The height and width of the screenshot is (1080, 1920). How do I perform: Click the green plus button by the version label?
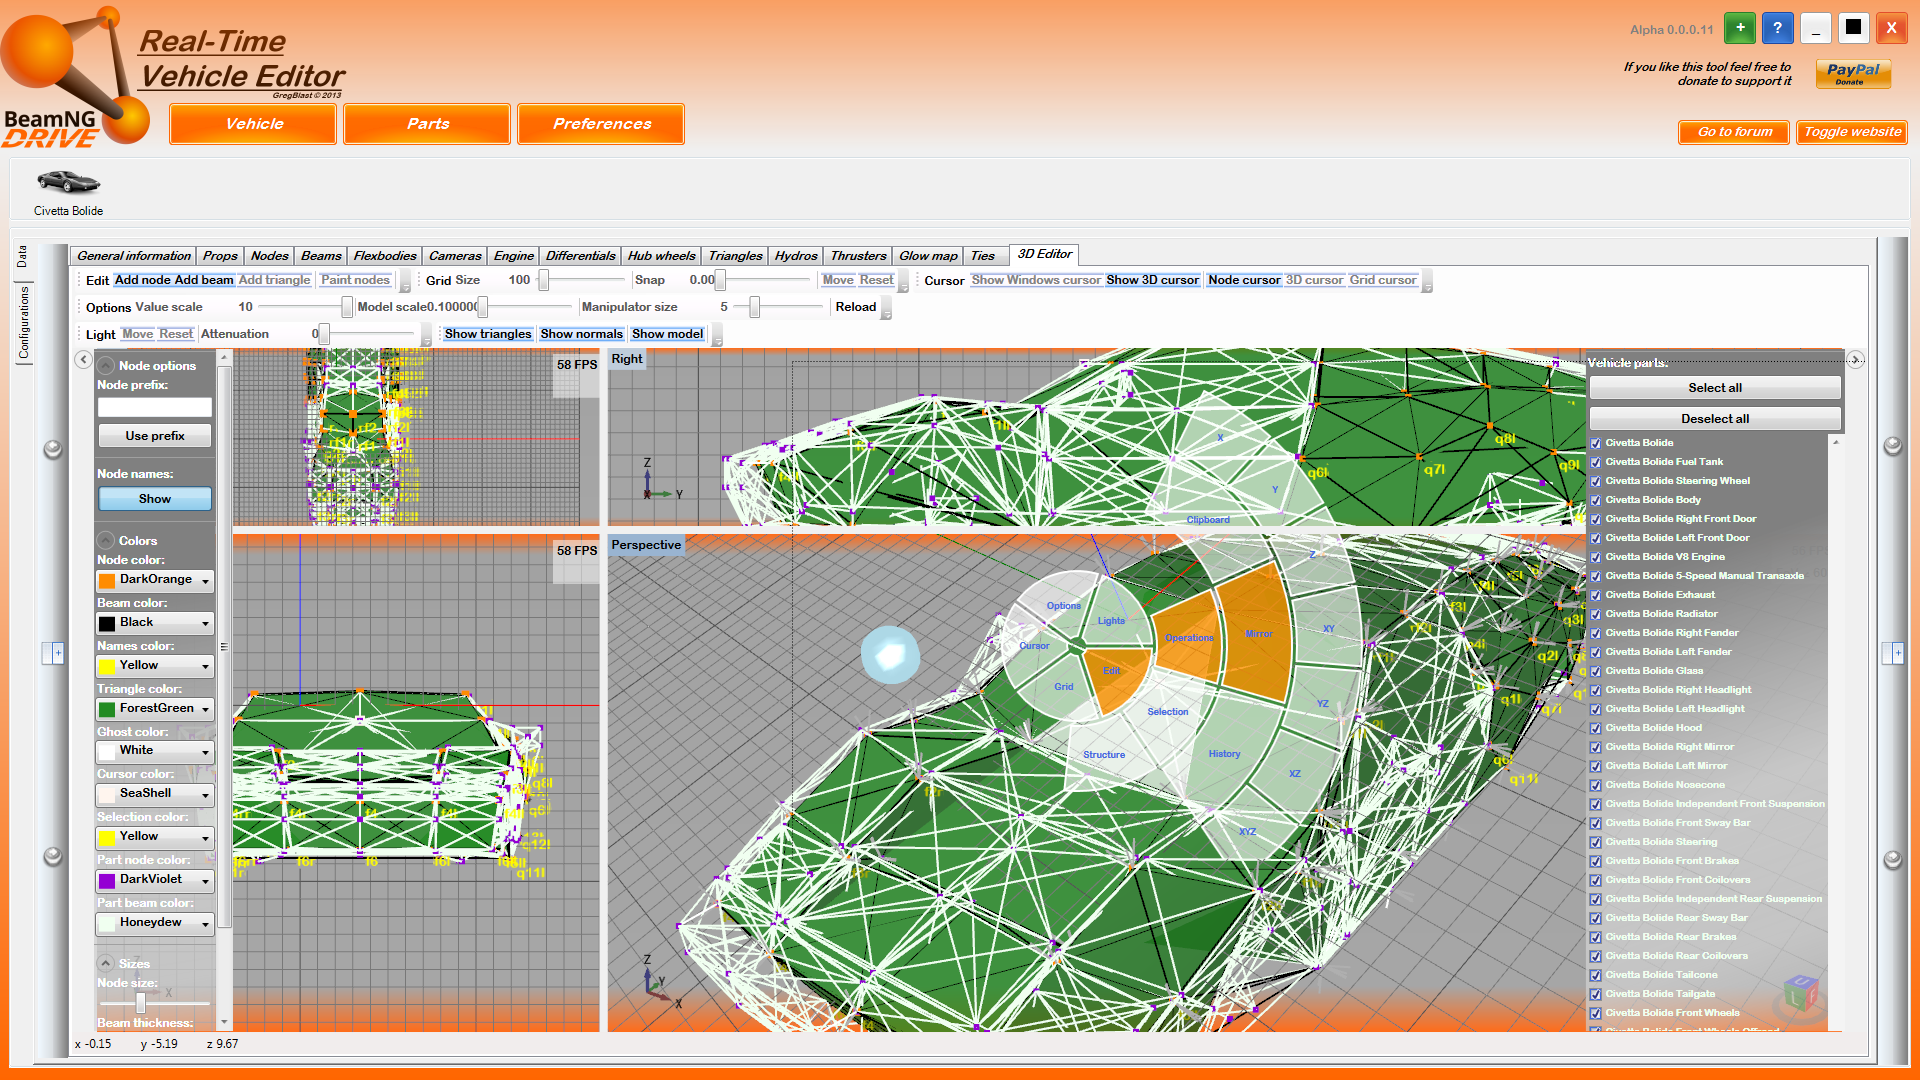(1740, 28)
